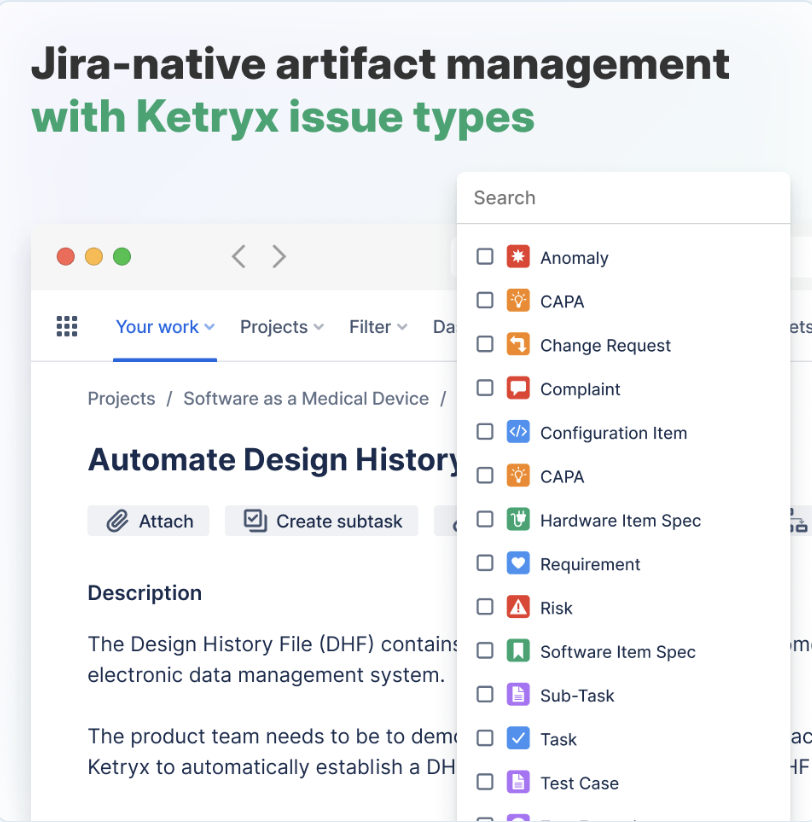Viewport: 812px width, 822px height.
Task: Click the Configuration Item code icon
Action: (517, 432)
